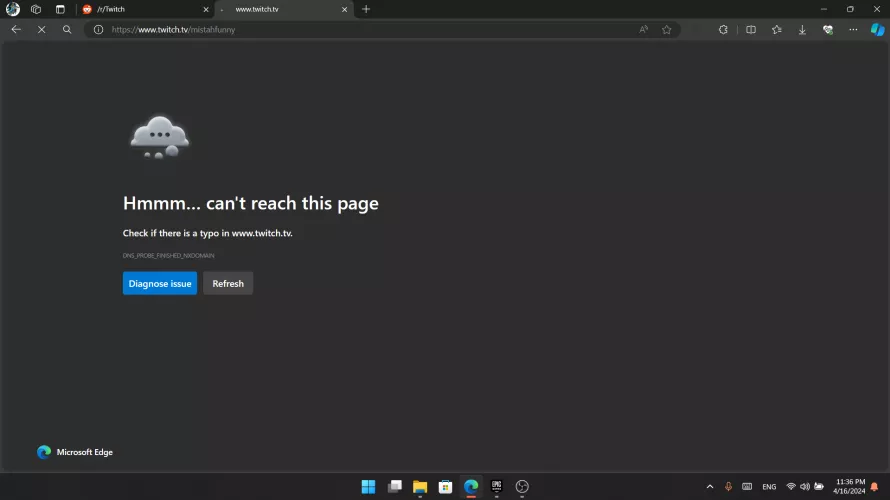The image size is (890, 500).
Task: Open the profile avatar icon
Action: tap(12, 9)
